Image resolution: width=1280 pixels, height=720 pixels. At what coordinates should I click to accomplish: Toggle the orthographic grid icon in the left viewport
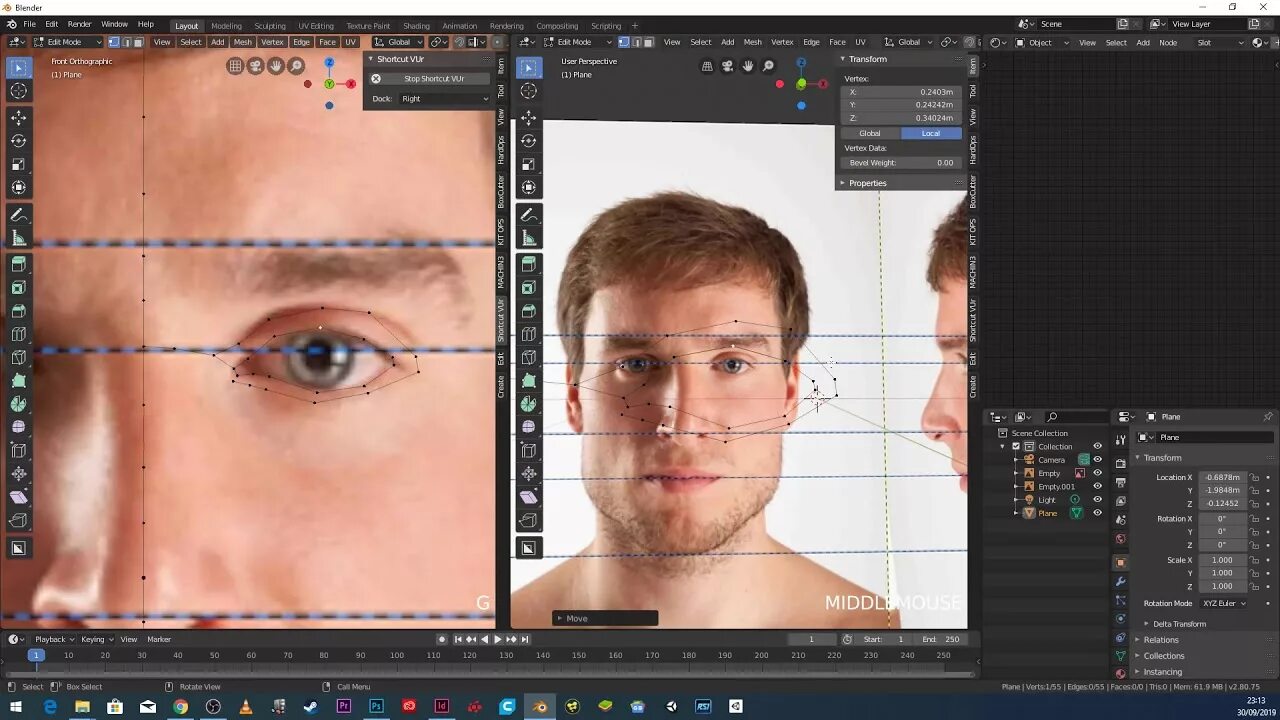tap(235, 66)
